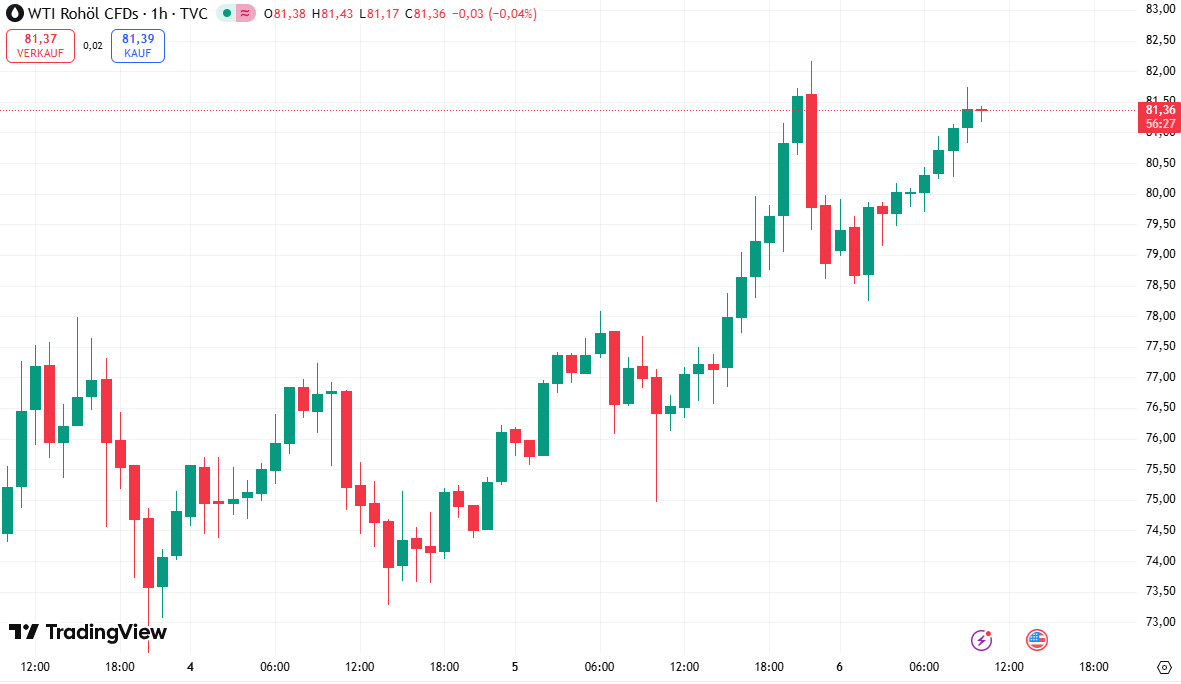This screenshot has width=1181, height=684.
Task: Open the lightning news flash icon
Action: [981, 640]
